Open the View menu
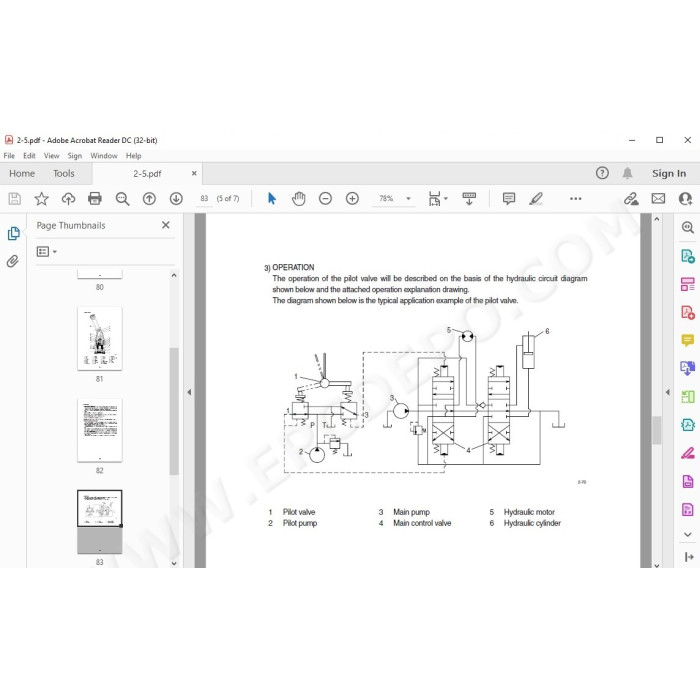 [51, 156]
